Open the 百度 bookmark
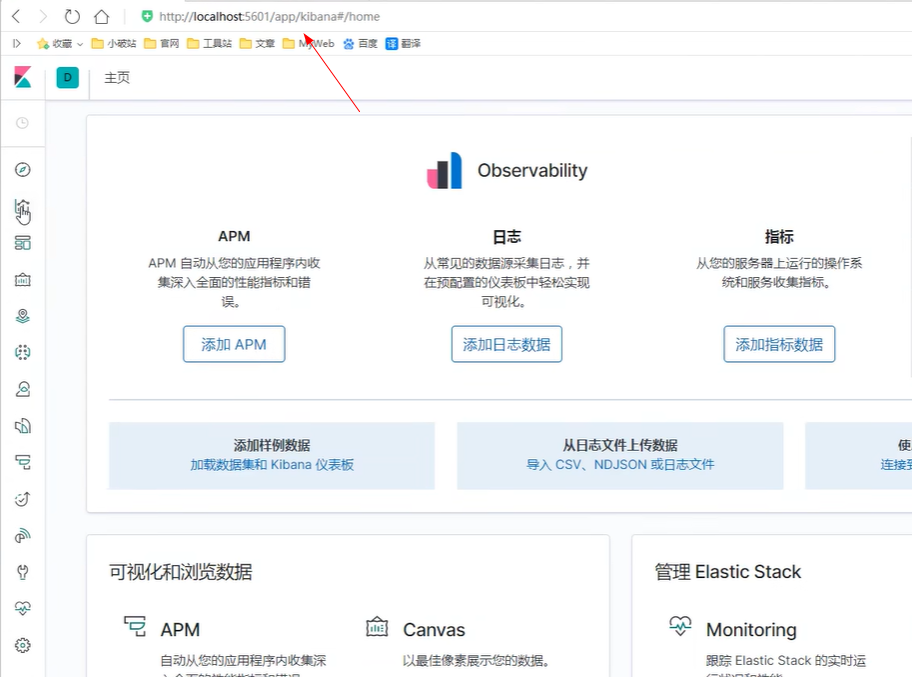The height and width of the screenshot is (677, 912). pos(360,43)
